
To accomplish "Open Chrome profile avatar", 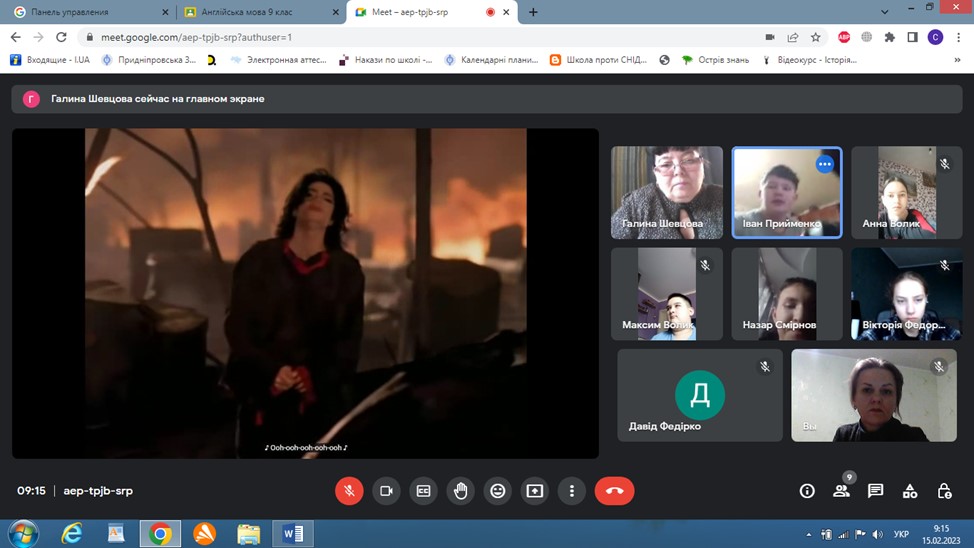I will point(935,37).
